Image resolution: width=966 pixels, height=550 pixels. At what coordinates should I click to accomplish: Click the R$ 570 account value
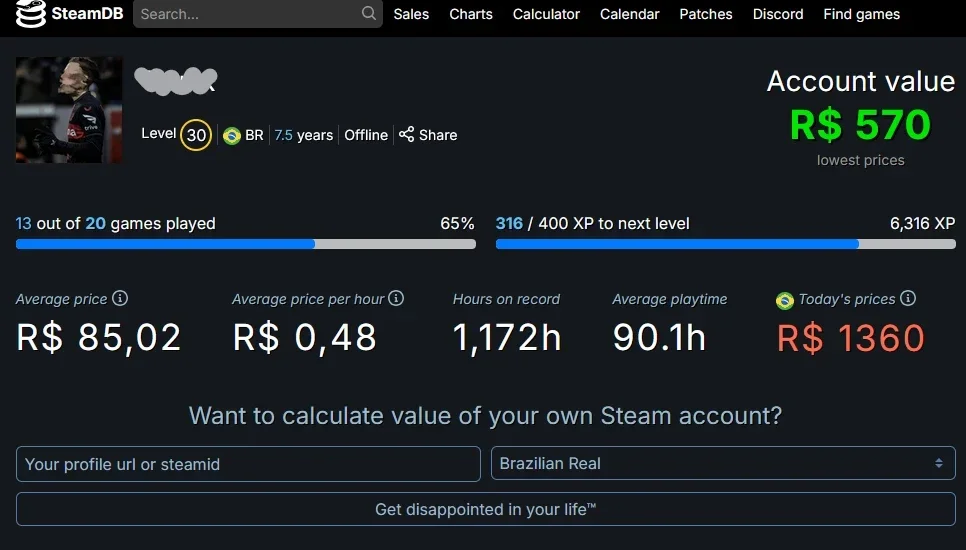(x=860, y=124)
